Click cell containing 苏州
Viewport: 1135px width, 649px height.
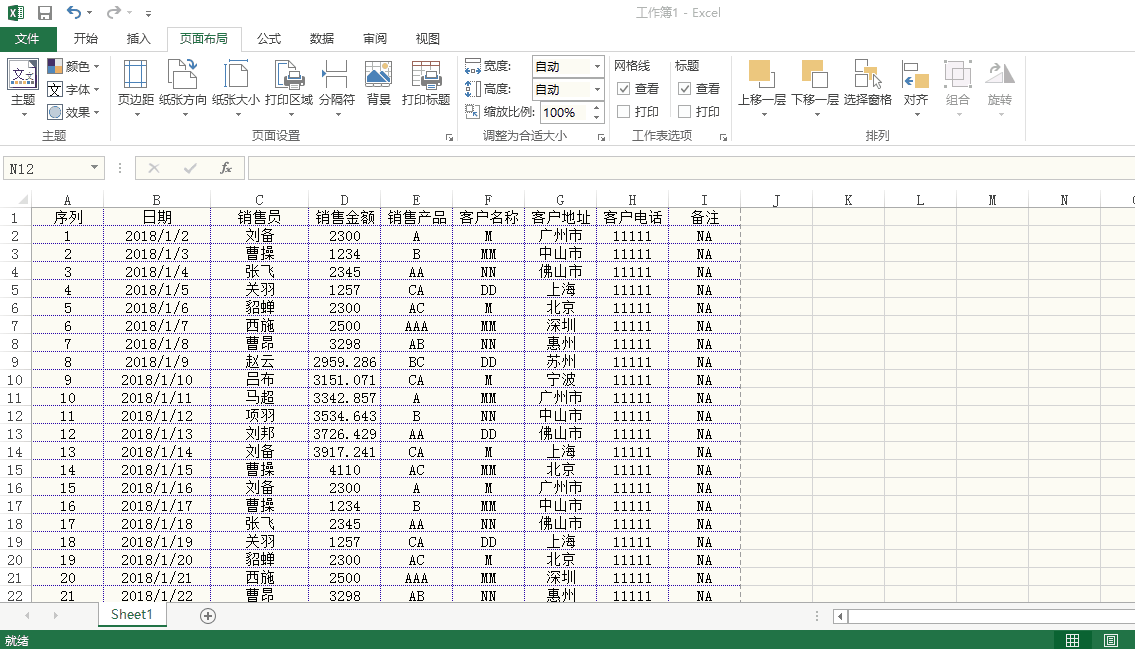(560, 362)
